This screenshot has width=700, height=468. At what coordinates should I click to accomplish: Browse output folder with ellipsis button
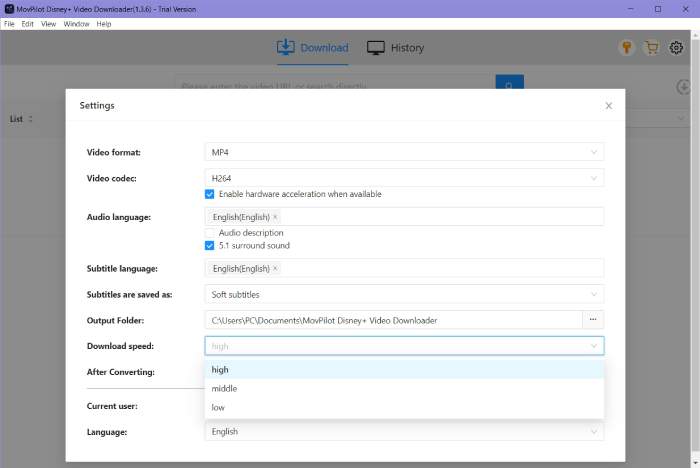tap(593, 320)
